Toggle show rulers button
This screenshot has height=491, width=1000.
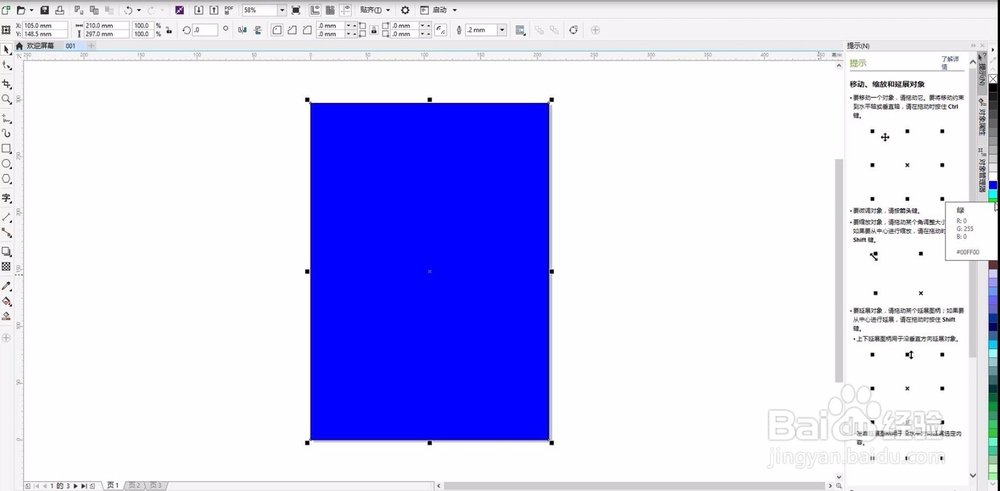[315, 10]
